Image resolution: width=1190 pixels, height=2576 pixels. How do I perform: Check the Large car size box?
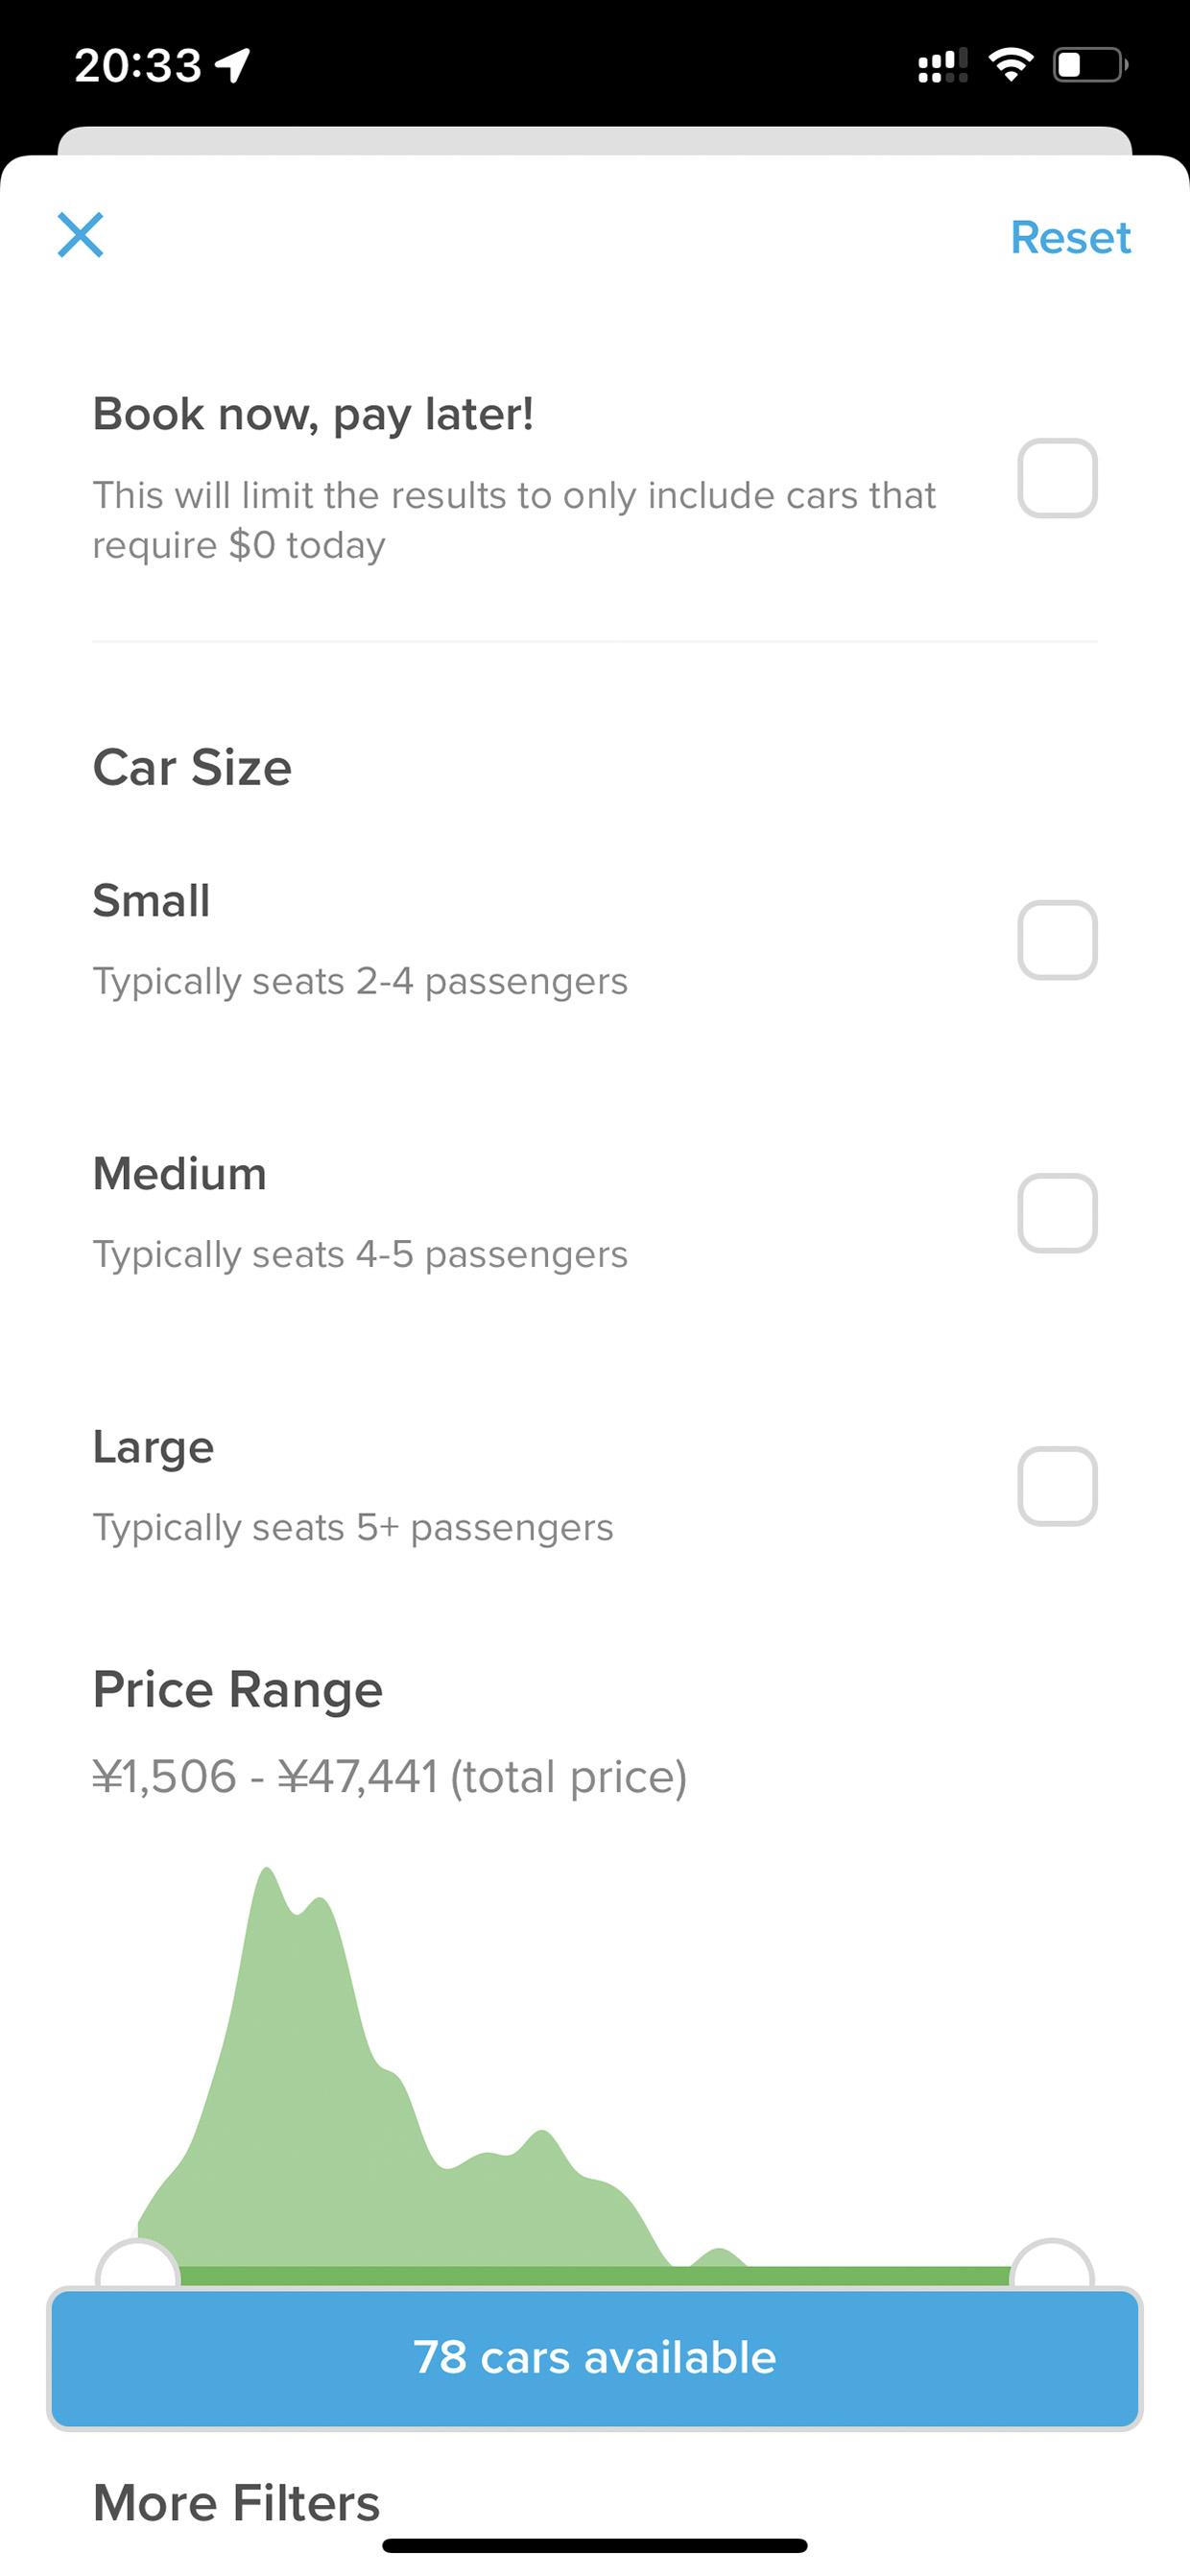coord(1057,1486)
